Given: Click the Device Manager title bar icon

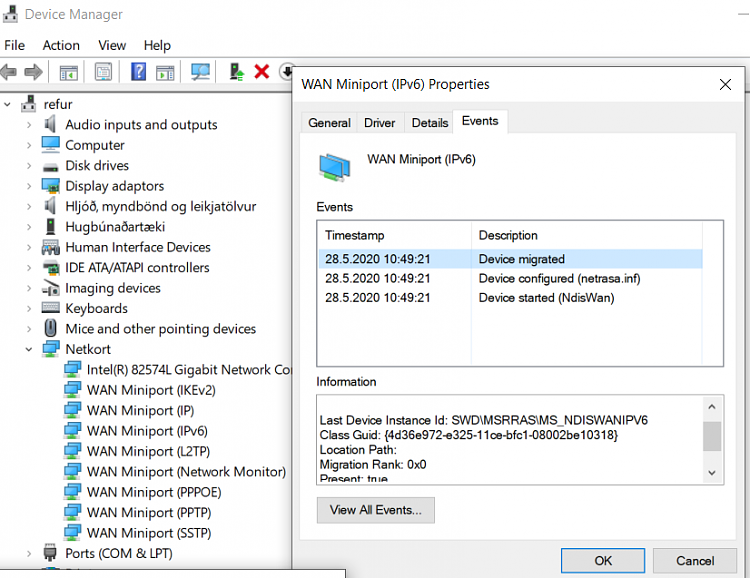Looking at the screenshot, I should pos(10,14).
